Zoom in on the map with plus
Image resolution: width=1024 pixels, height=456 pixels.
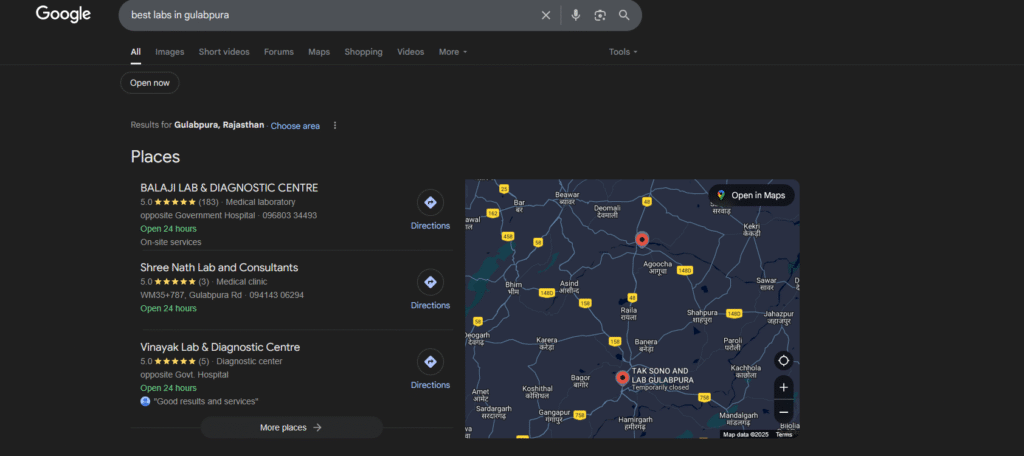[x=784, y=387]
